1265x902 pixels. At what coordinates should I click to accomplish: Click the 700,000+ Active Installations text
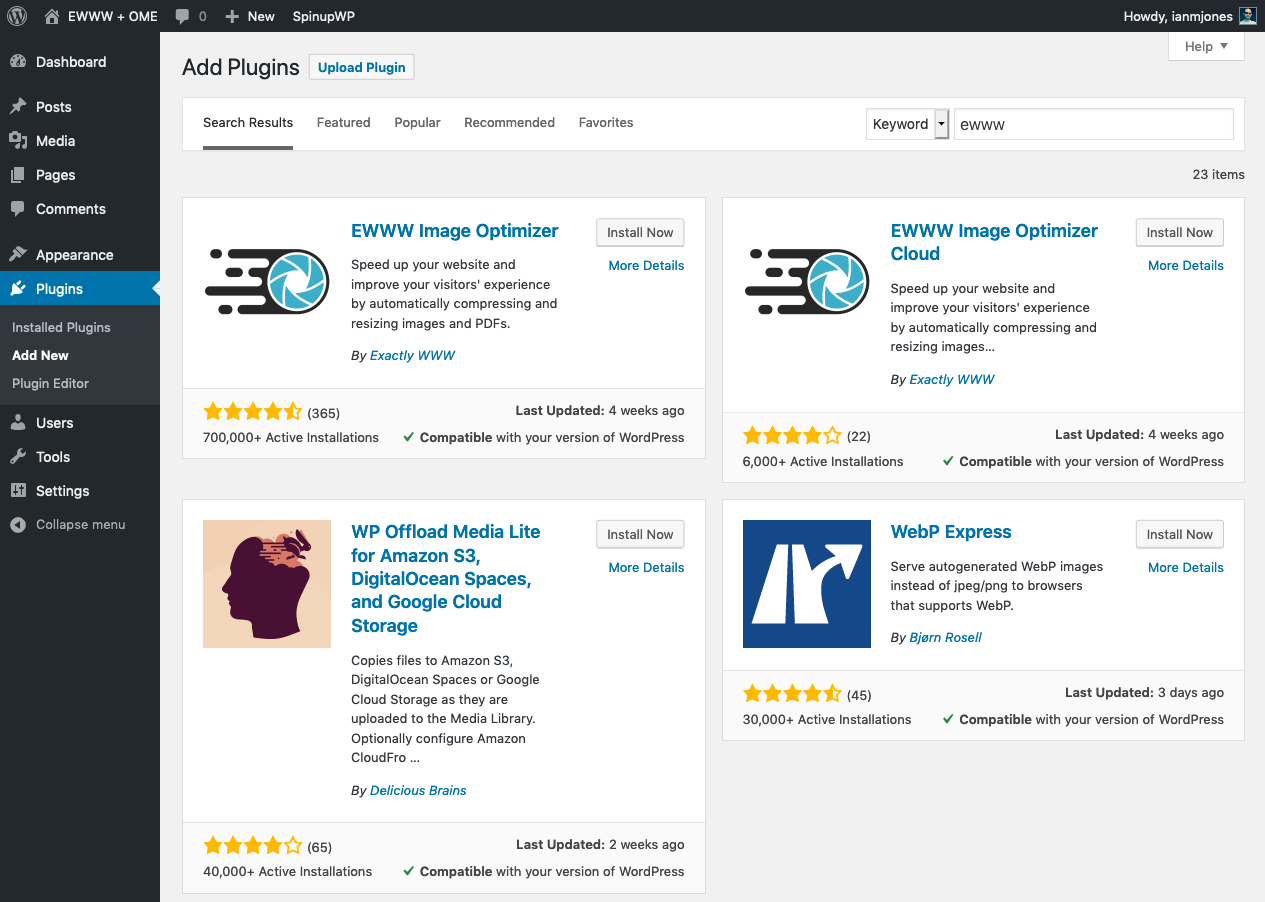pos(291,437)
